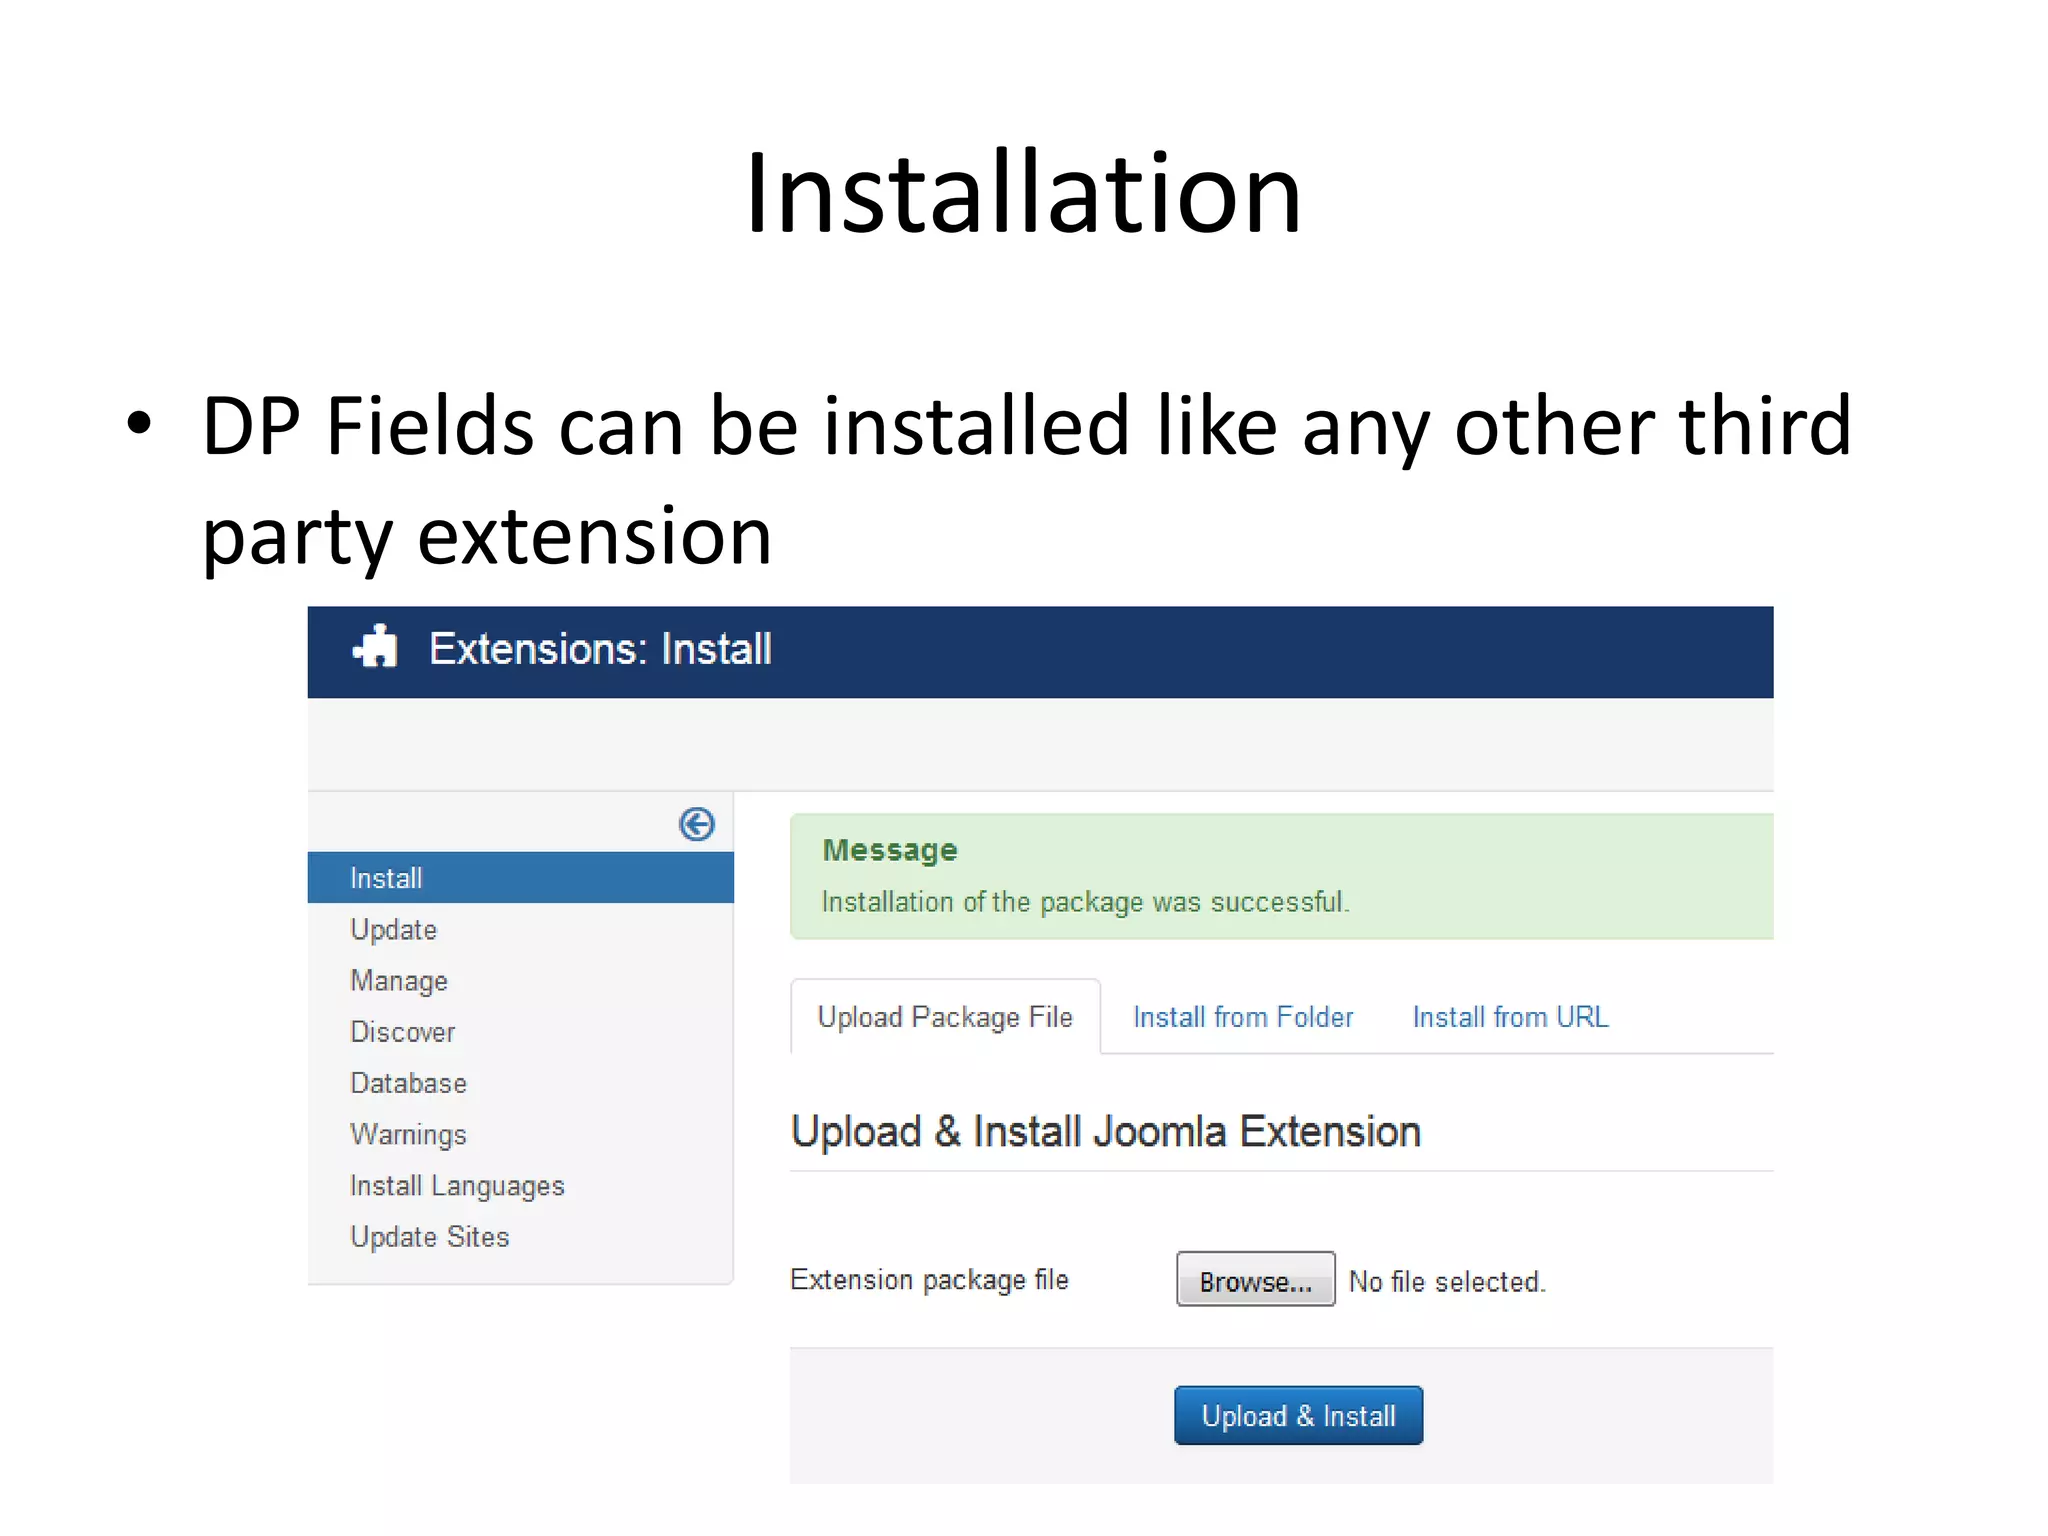The image size is (2048, 1536).
Task: Go to Manage in the sidebar
Action: [399, 981]
